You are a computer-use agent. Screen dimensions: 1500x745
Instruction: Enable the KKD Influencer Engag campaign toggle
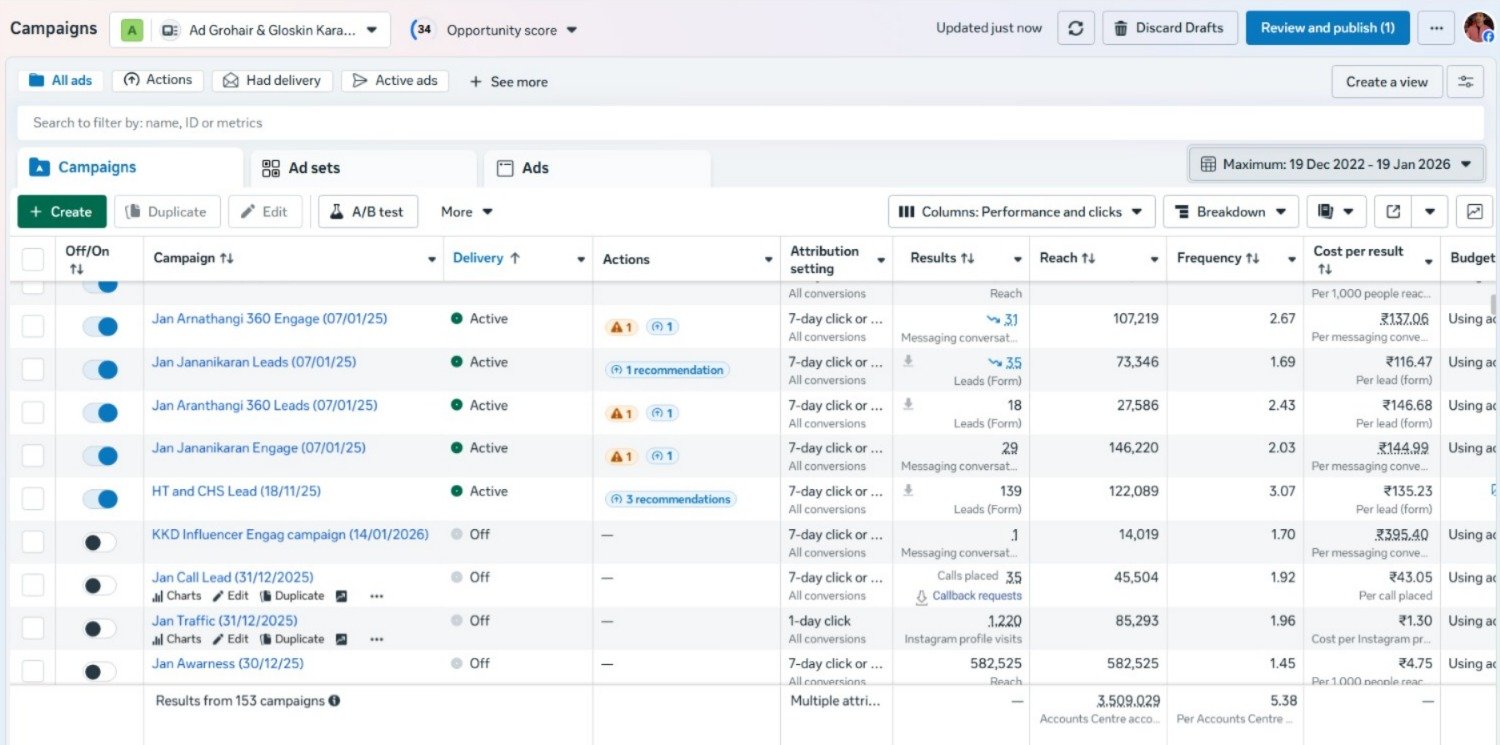[100, 542]
